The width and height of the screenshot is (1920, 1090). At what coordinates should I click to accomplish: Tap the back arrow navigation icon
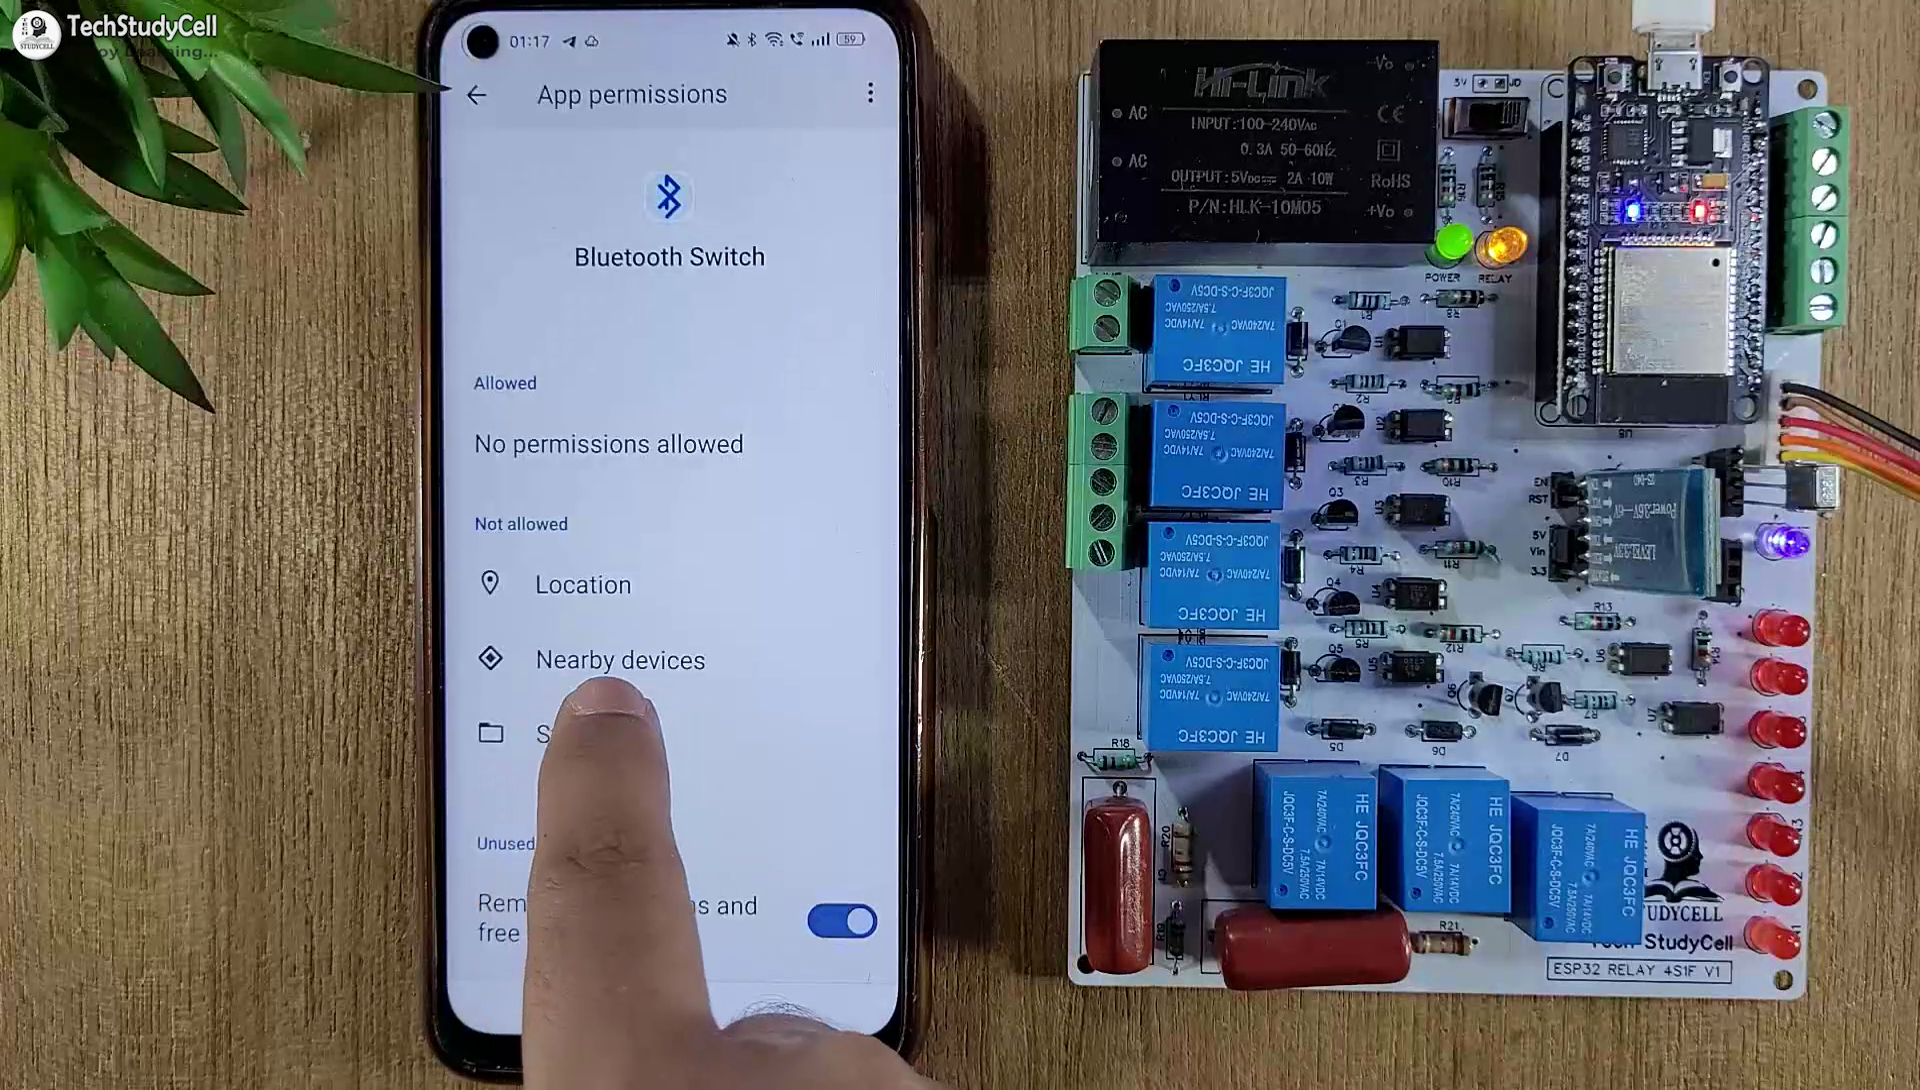point(477,92)
